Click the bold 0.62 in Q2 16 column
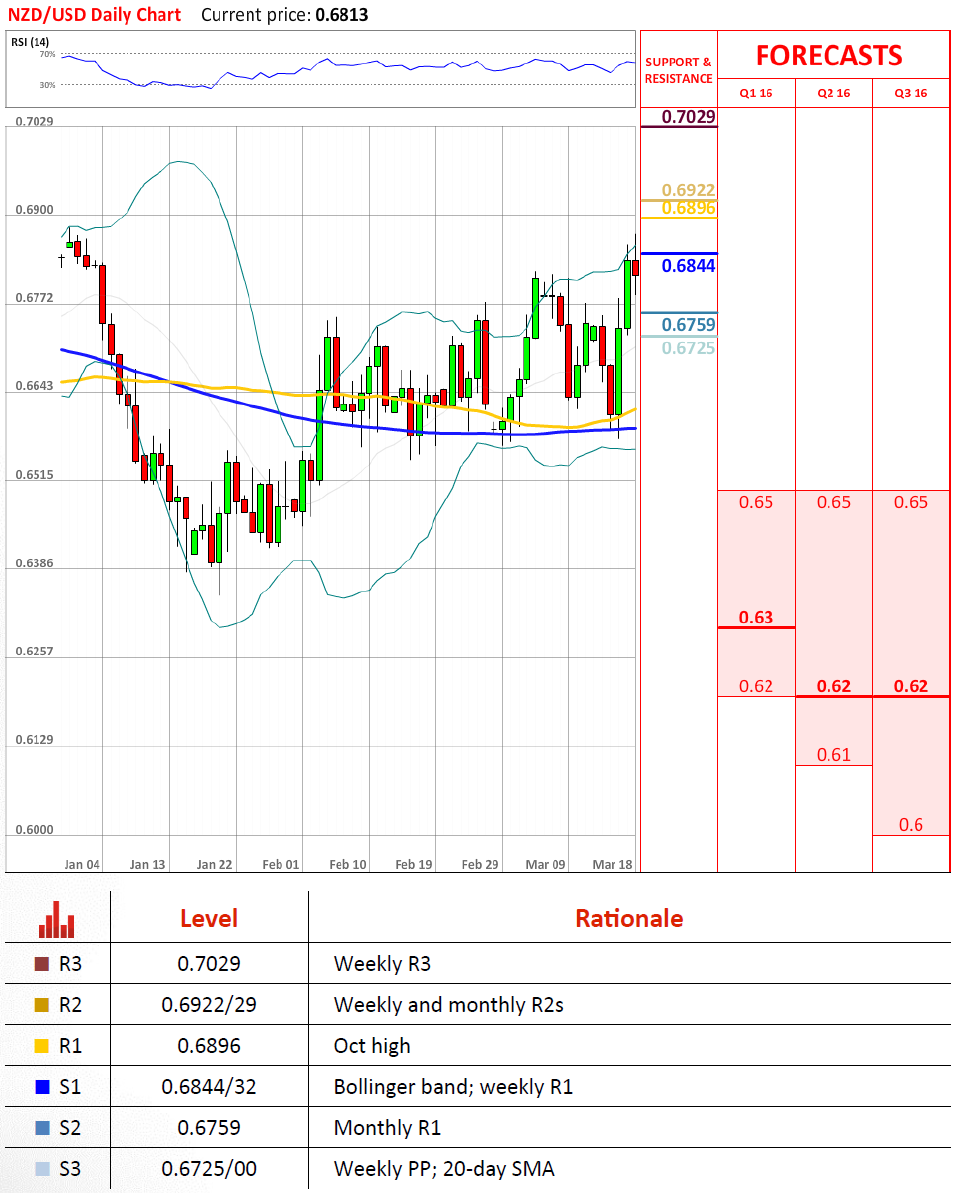Image resolution: width=963 pixels, height=1193 pixels. (x=834, y=686)
